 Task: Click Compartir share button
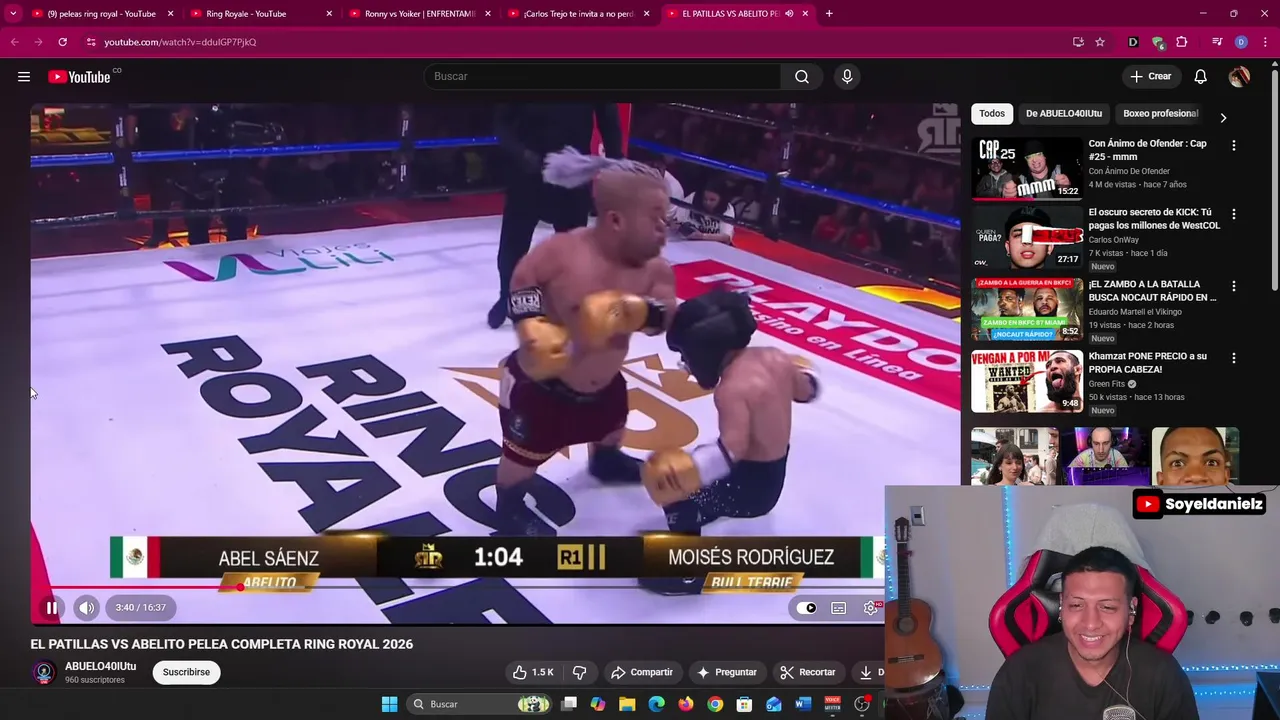tap(642, 672)
